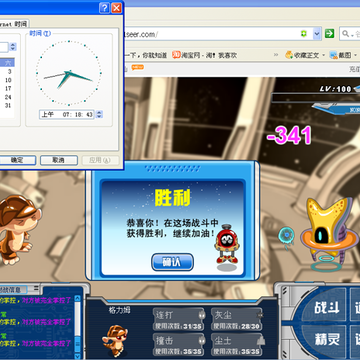Close the date-time dialog
The image size is (360, 360).
coord(116,8)
